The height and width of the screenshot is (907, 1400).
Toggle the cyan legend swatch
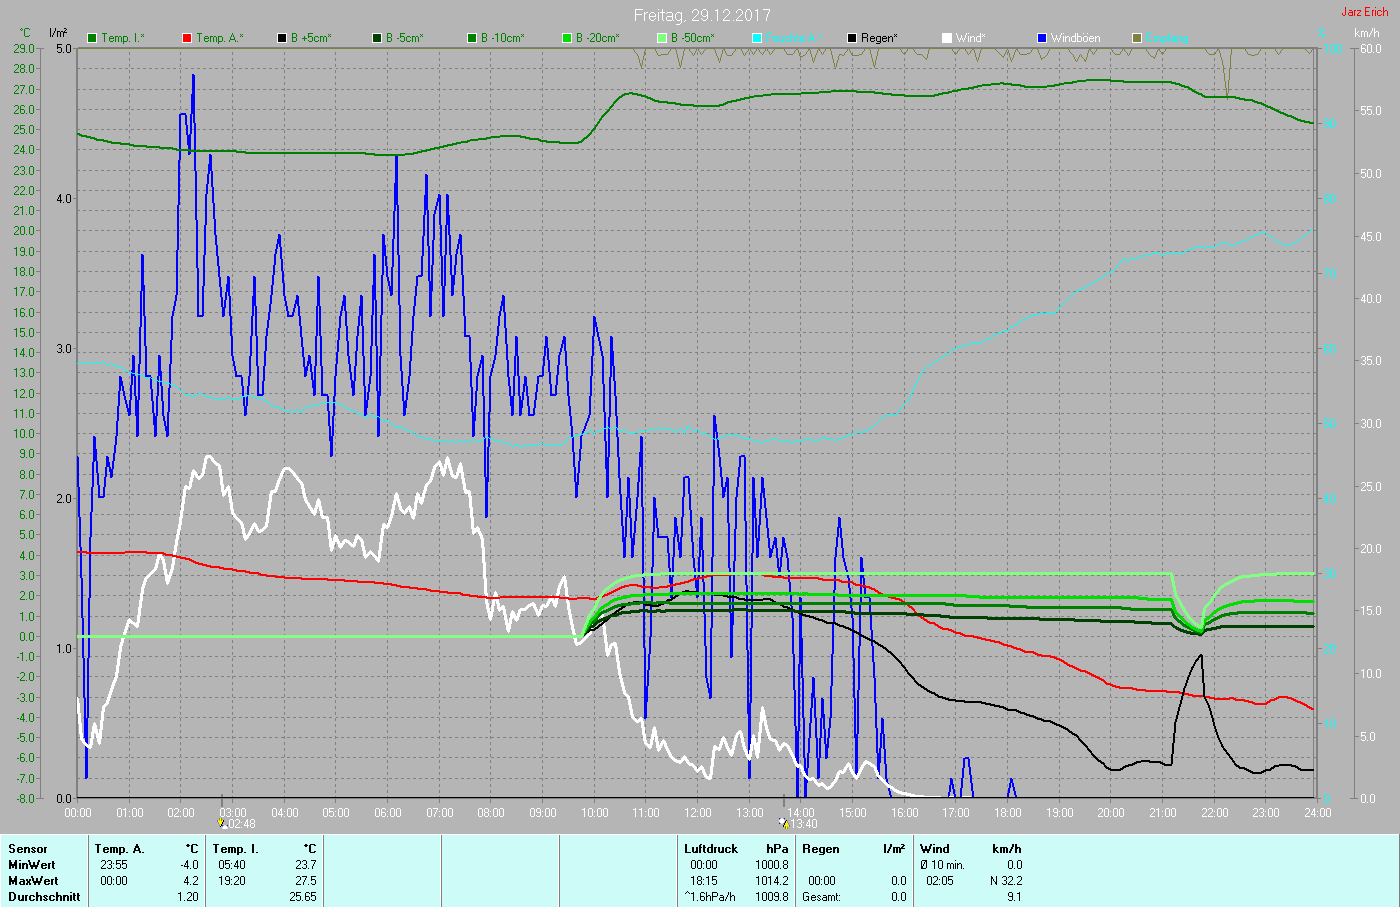(x=757, y=38)
